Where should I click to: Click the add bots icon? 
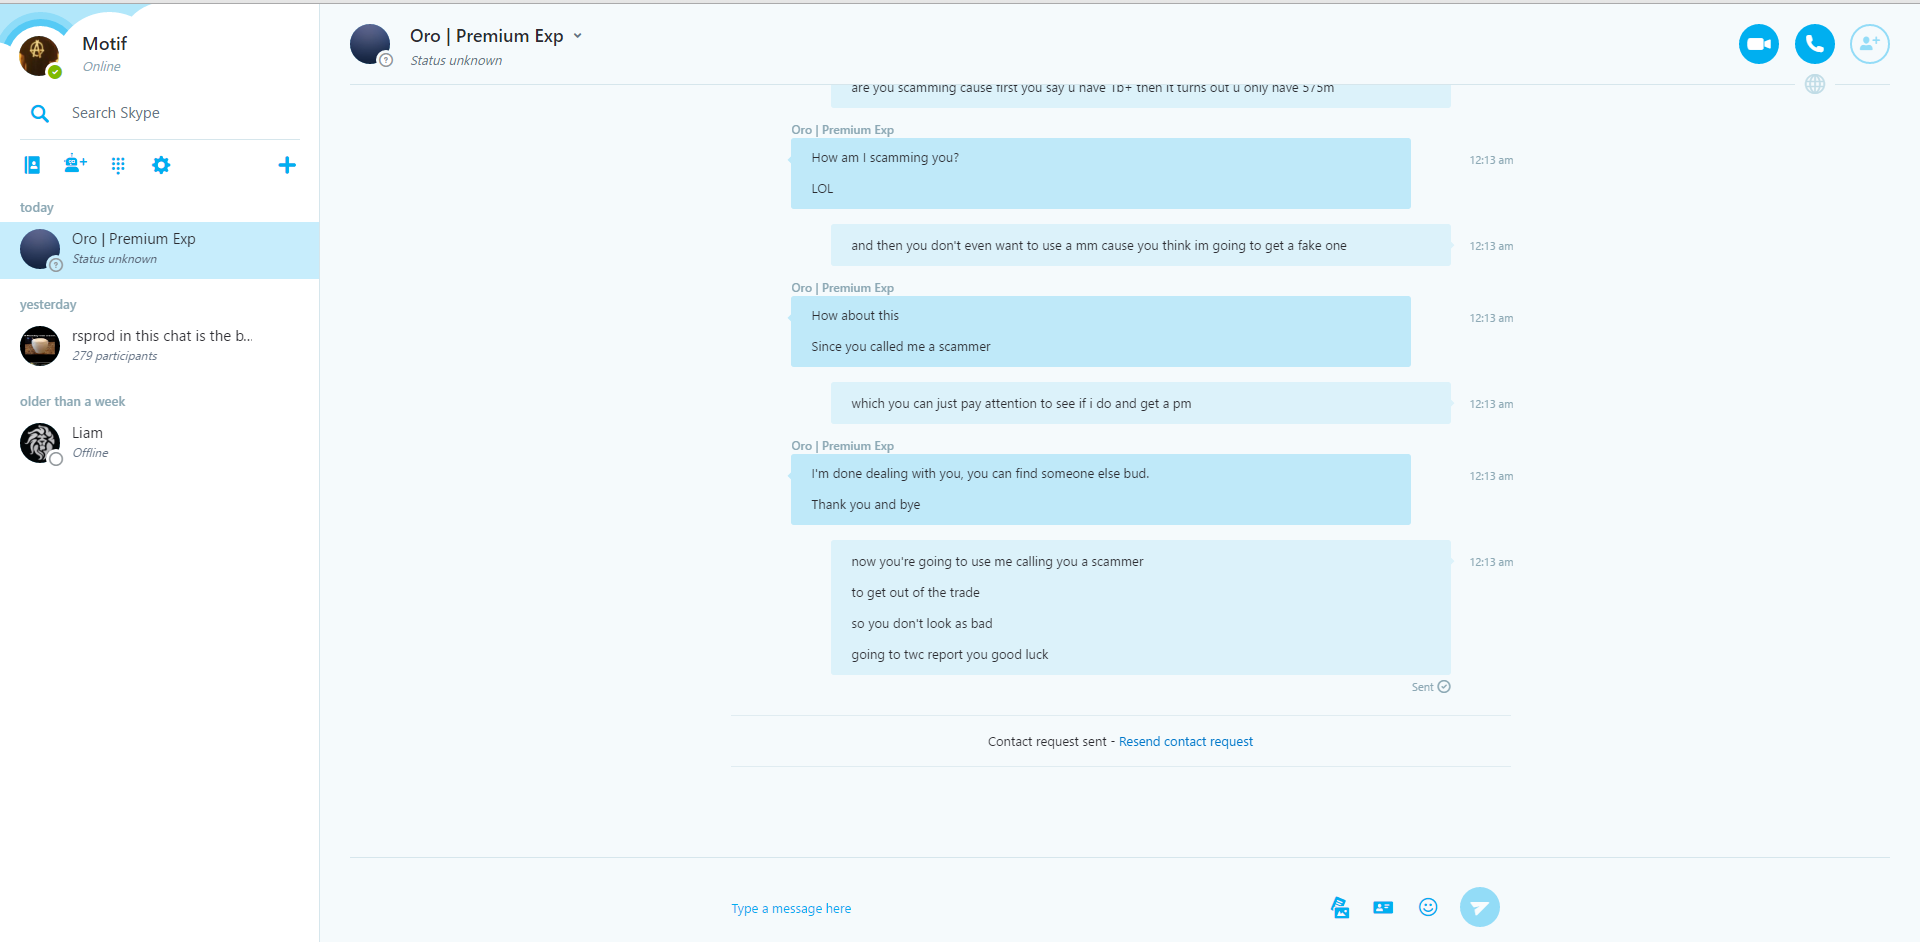point(75,165)
